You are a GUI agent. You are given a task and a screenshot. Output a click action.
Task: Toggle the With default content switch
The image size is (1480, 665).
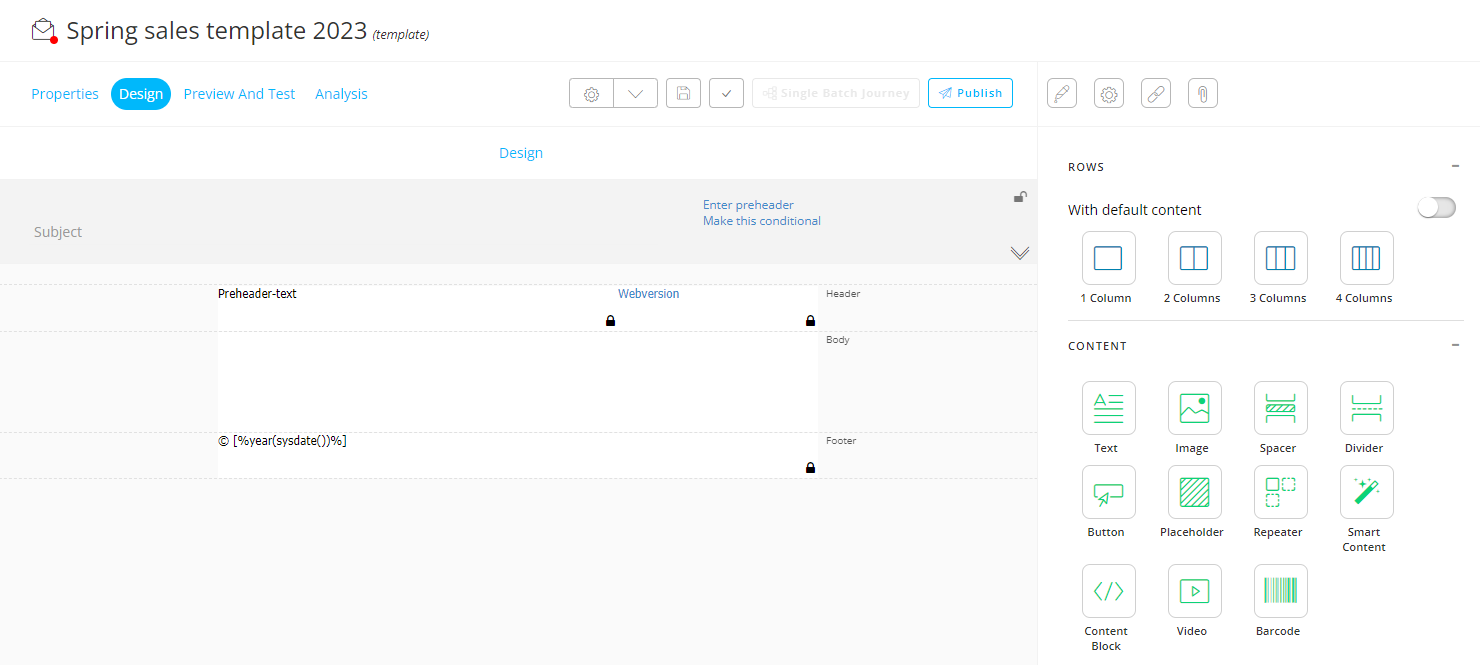[x=1436, y=208]
